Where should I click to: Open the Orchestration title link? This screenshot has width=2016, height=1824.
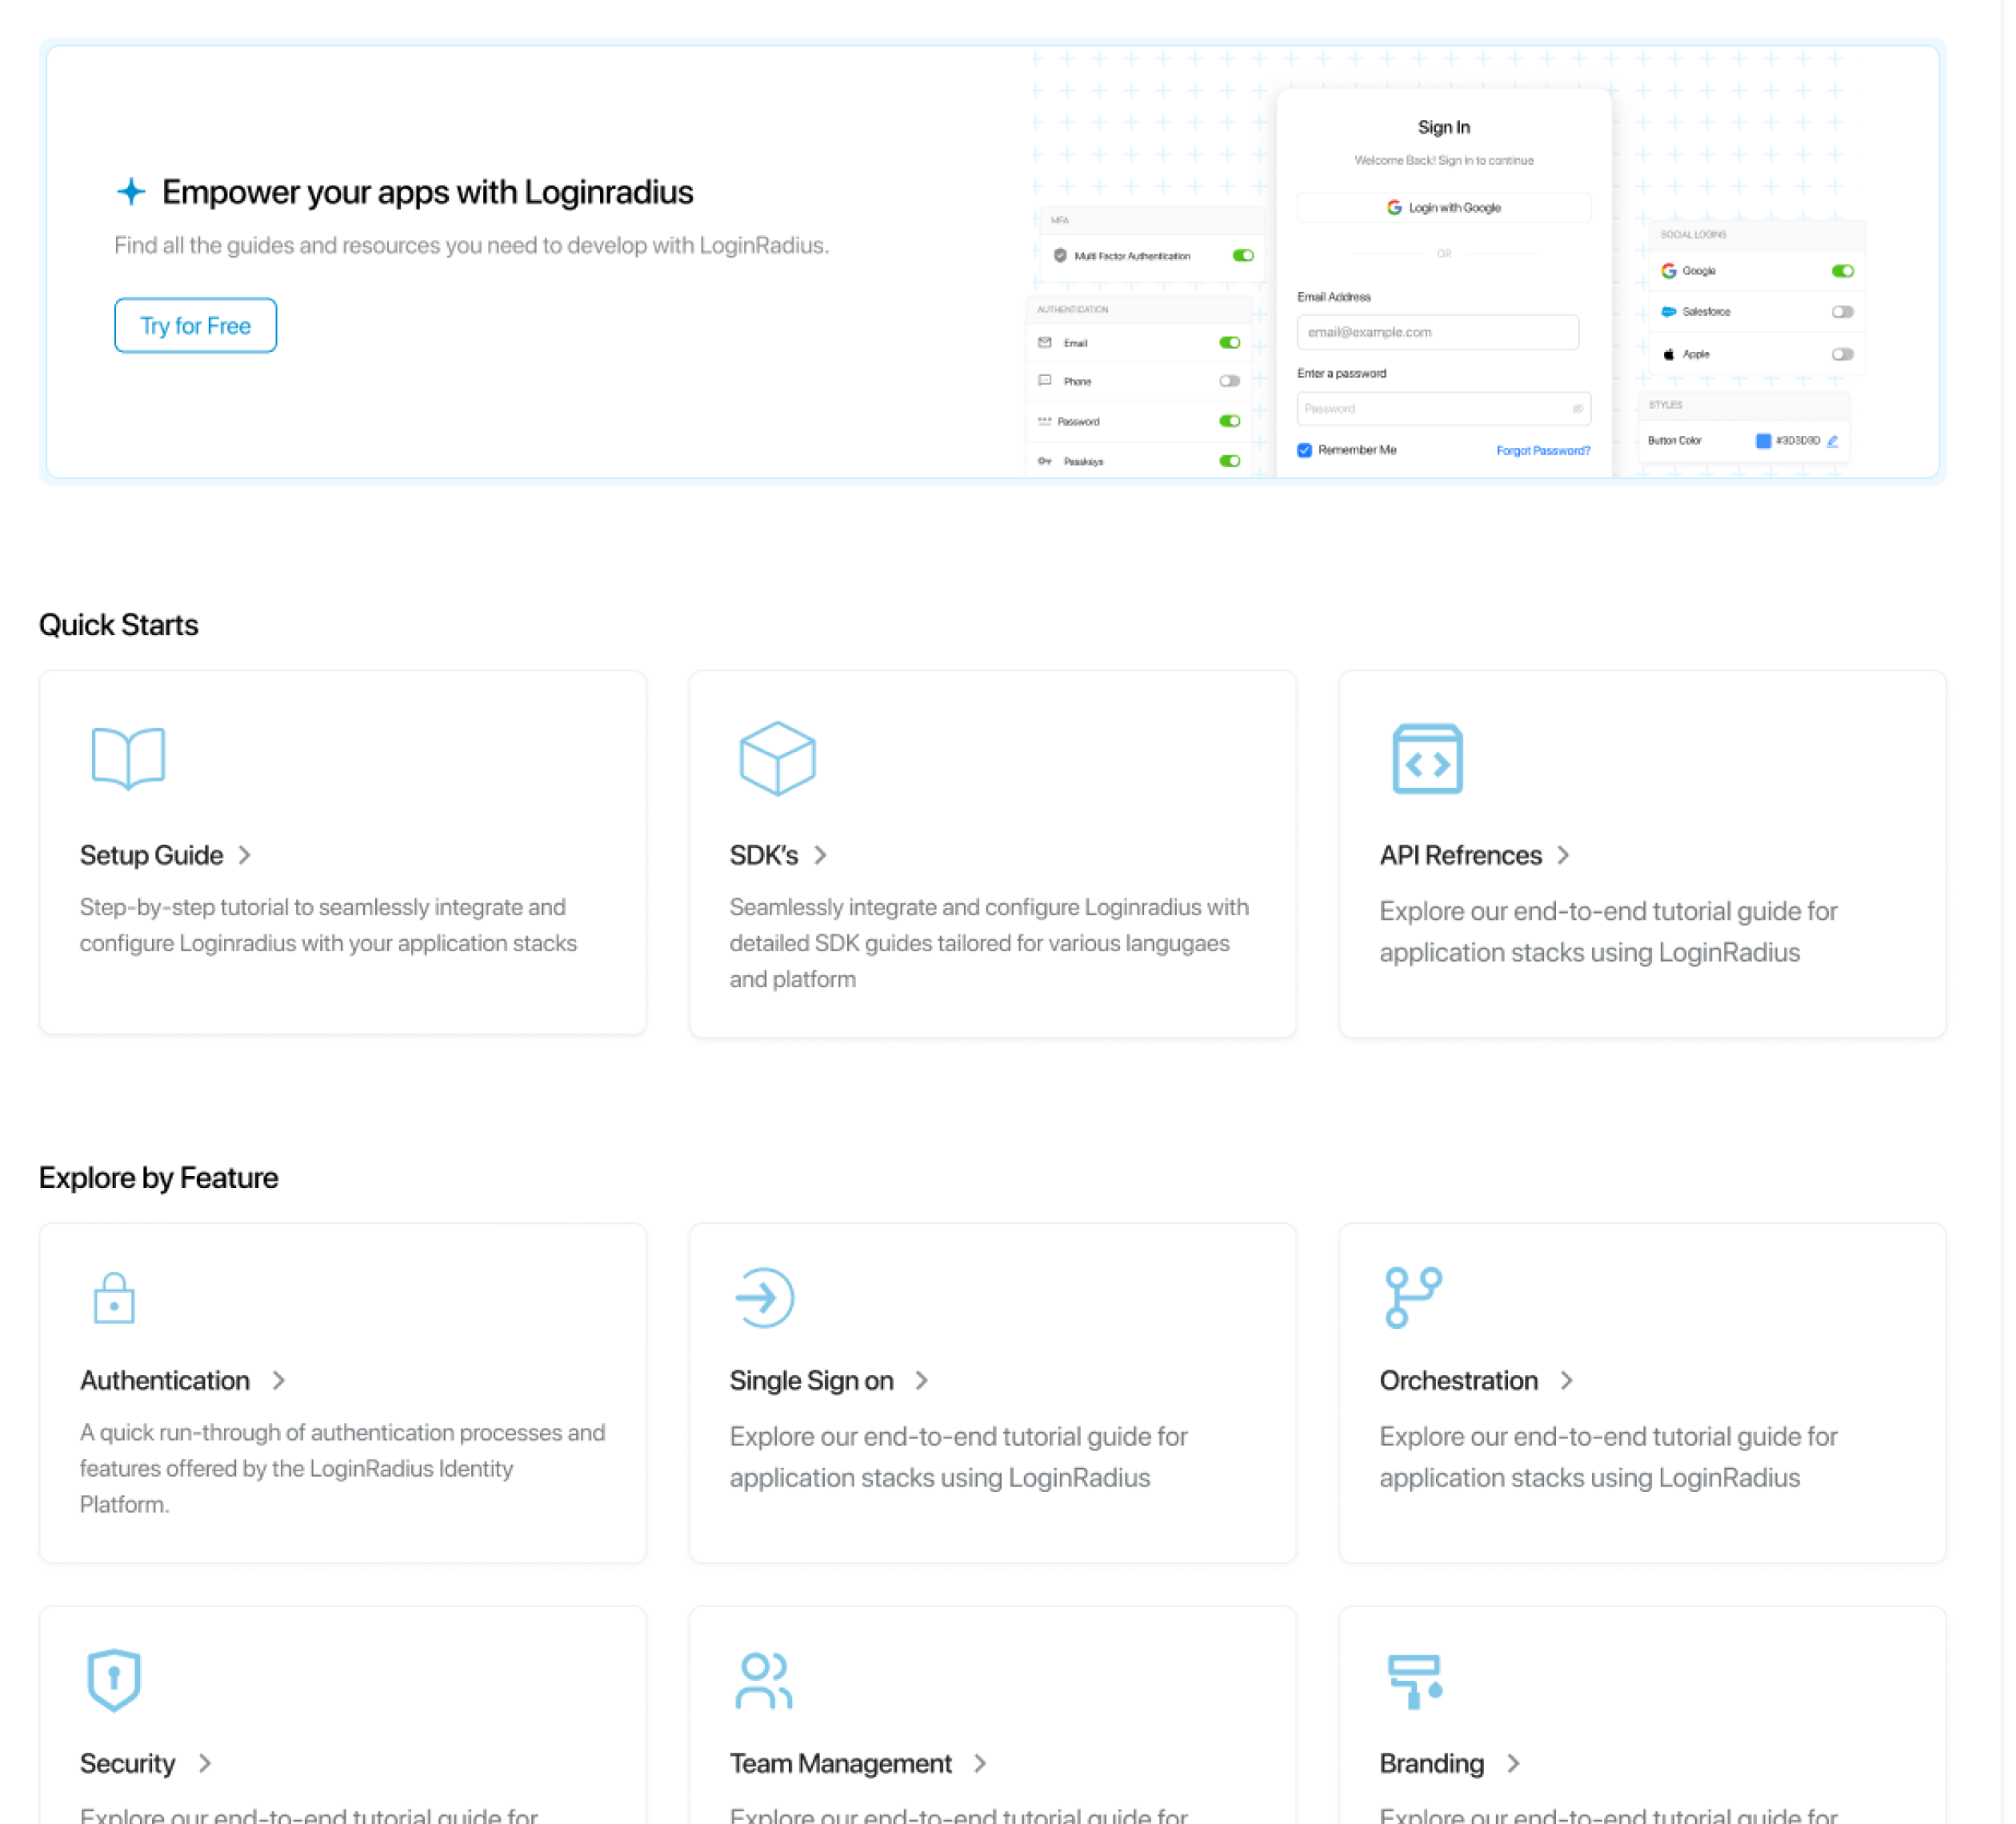1459,1380
